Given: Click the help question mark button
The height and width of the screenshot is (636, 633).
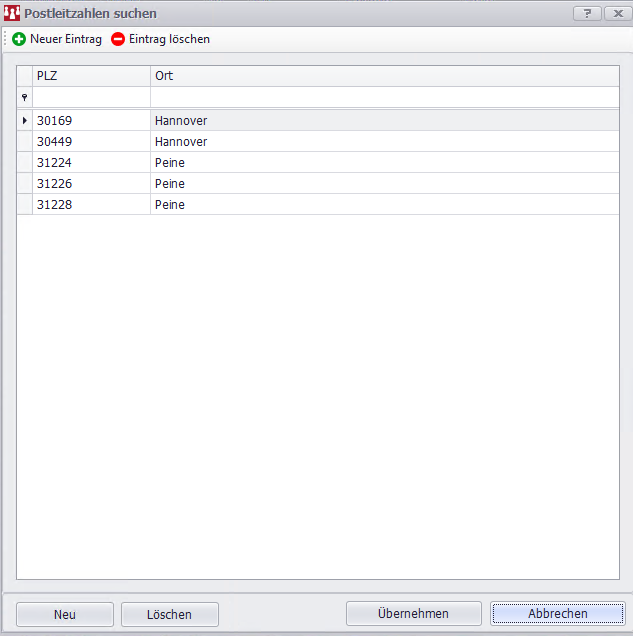Looking at the screenshot, I should 586,13.
